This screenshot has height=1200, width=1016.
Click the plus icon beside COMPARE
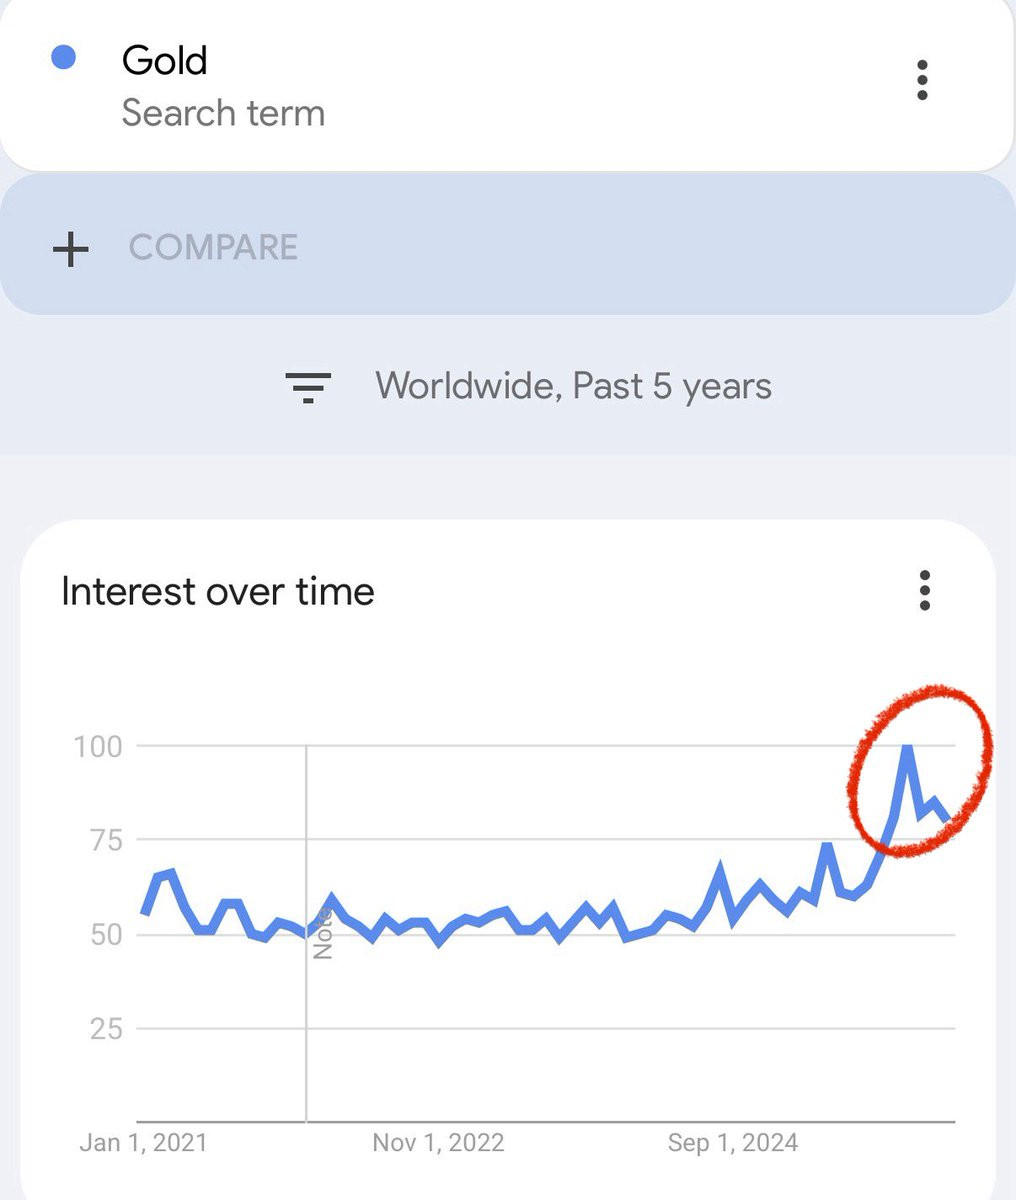tap(70, 248)
